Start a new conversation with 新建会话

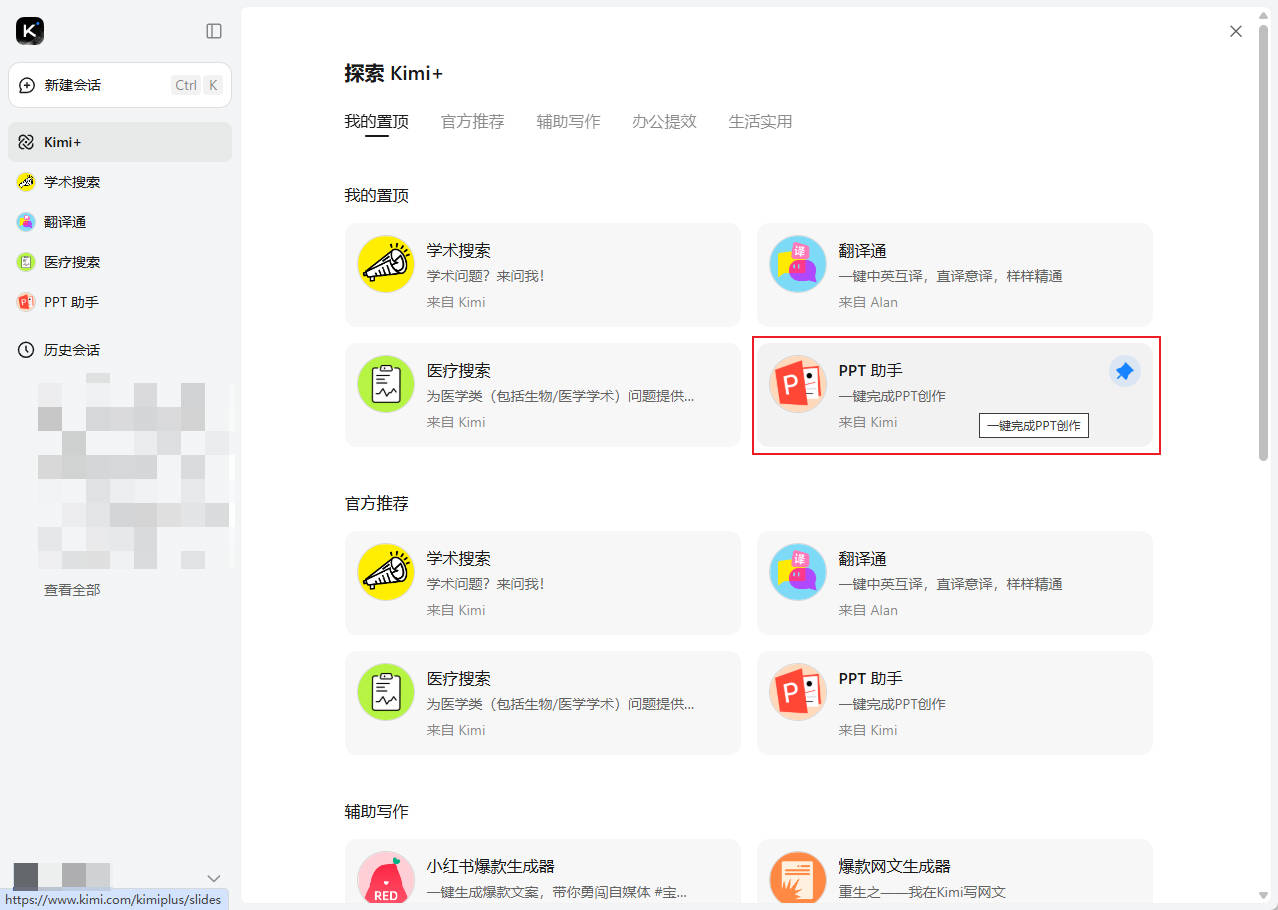tap(120, 85)
